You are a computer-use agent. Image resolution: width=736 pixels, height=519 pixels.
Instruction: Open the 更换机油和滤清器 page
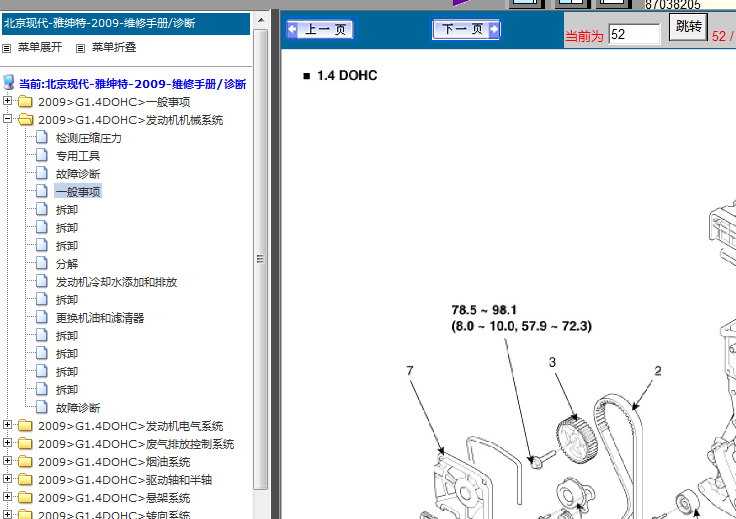coord(100,318)
